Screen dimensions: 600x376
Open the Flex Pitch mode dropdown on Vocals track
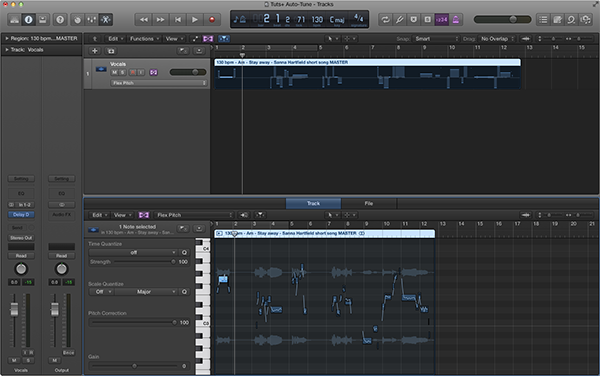[159, 83]
